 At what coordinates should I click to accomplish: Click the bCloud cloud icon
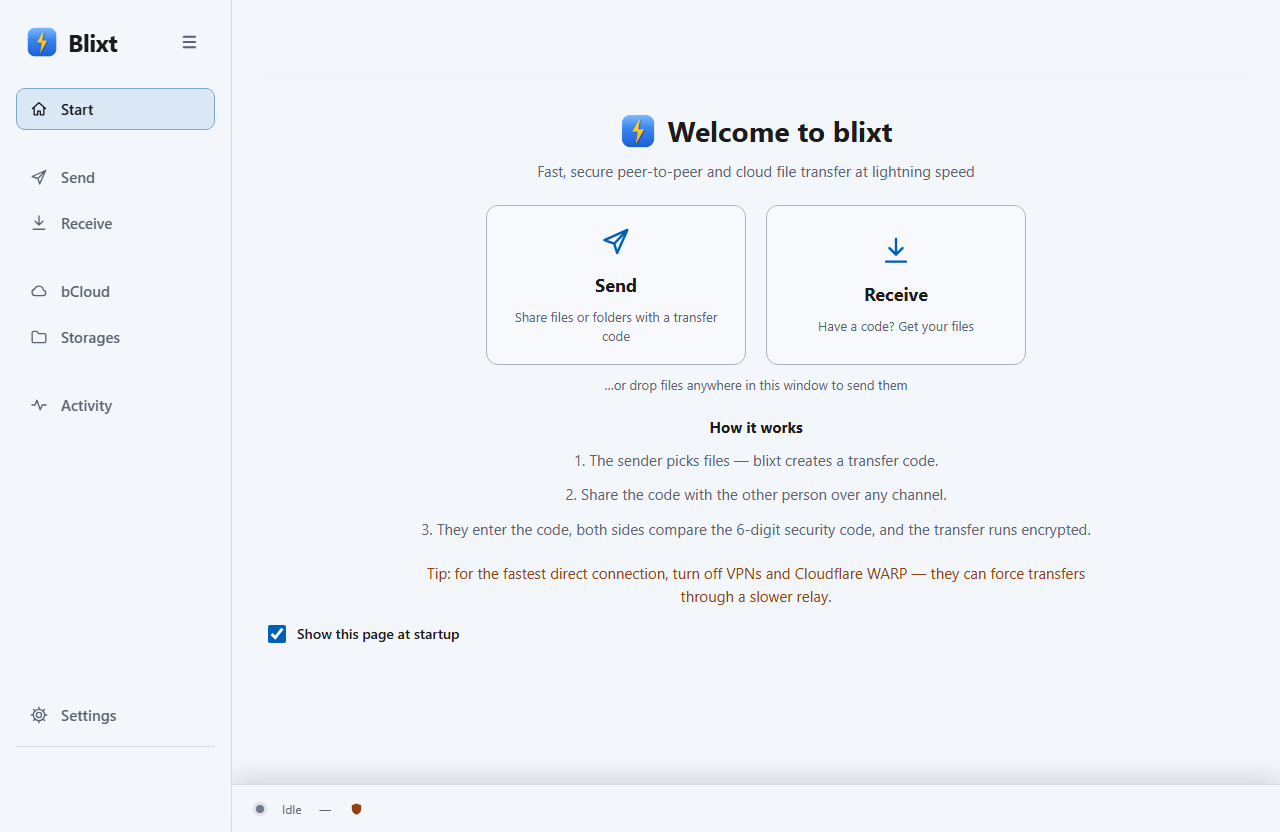(x=39, y=291)
